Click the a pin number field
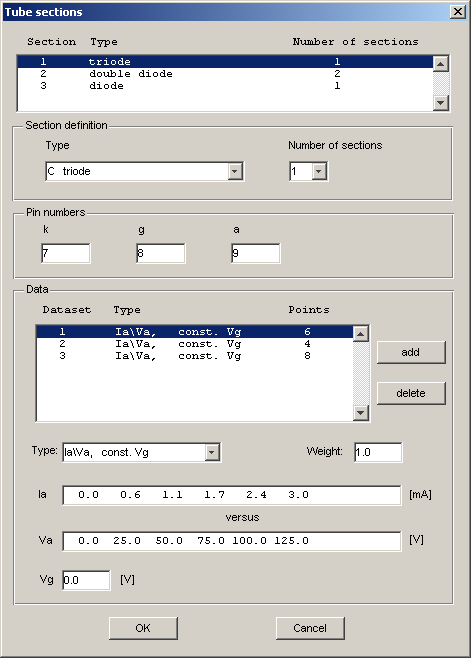The width and height of the screenshot is (471, 658). click(x=256, y=253)
